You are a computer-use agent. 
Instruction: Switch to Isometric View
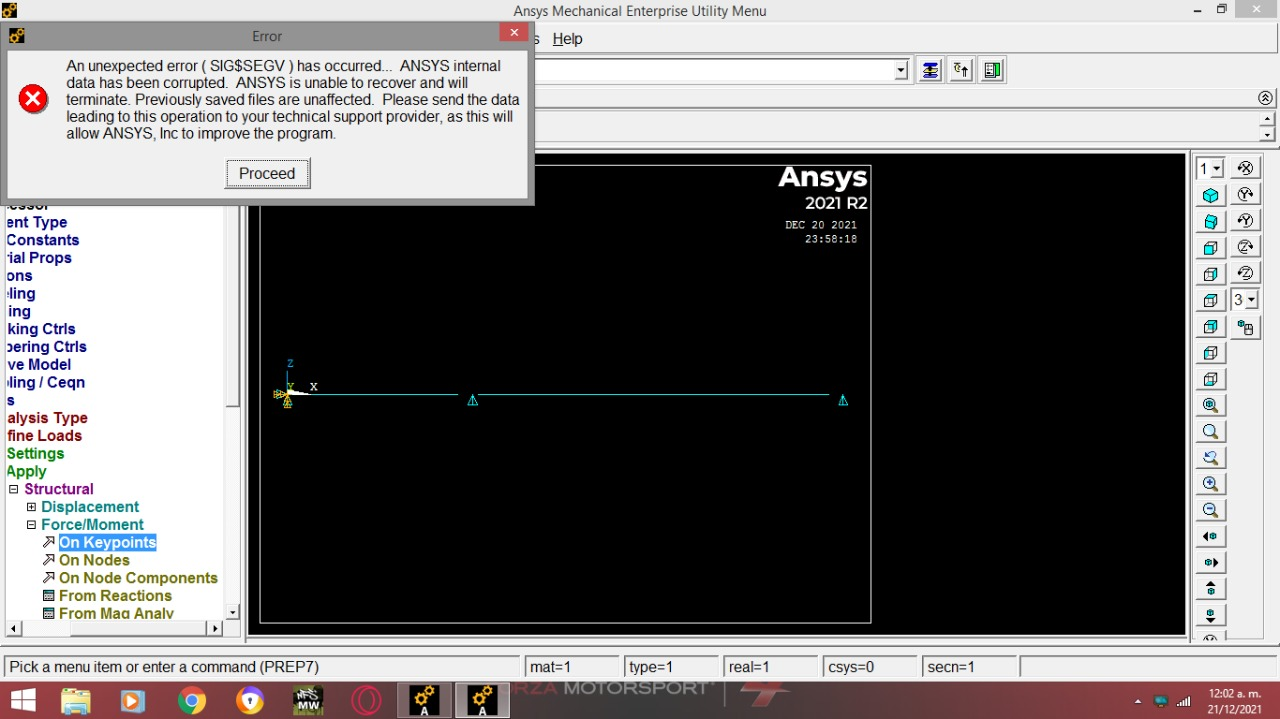coord(1210,196)
